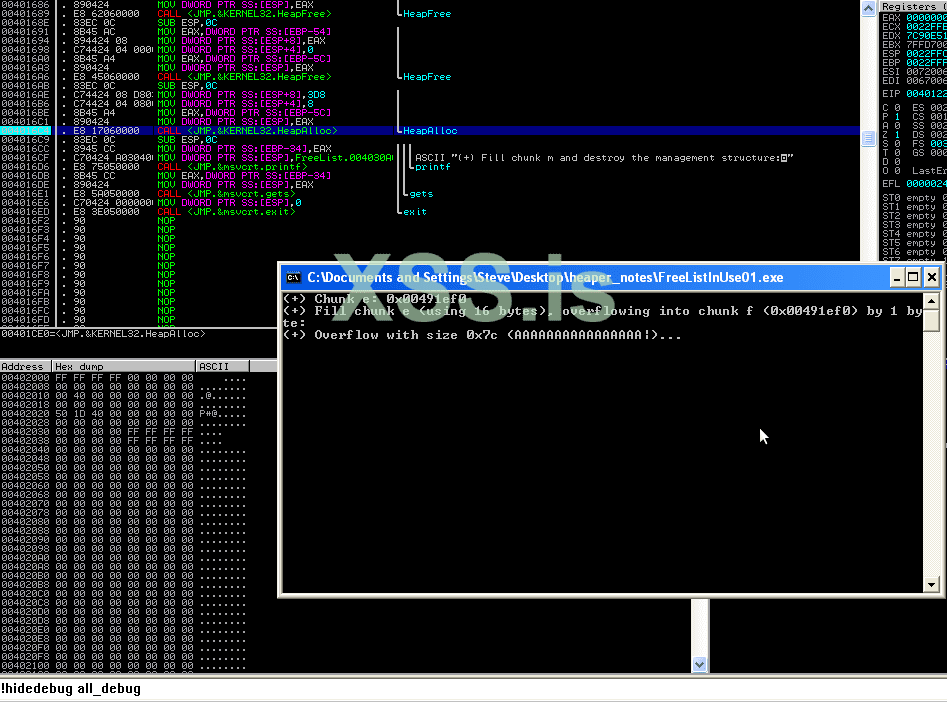947x702 pixels.
Task: Select the CALL msvcrt.printf instruction row
Action: pos(430,167)
